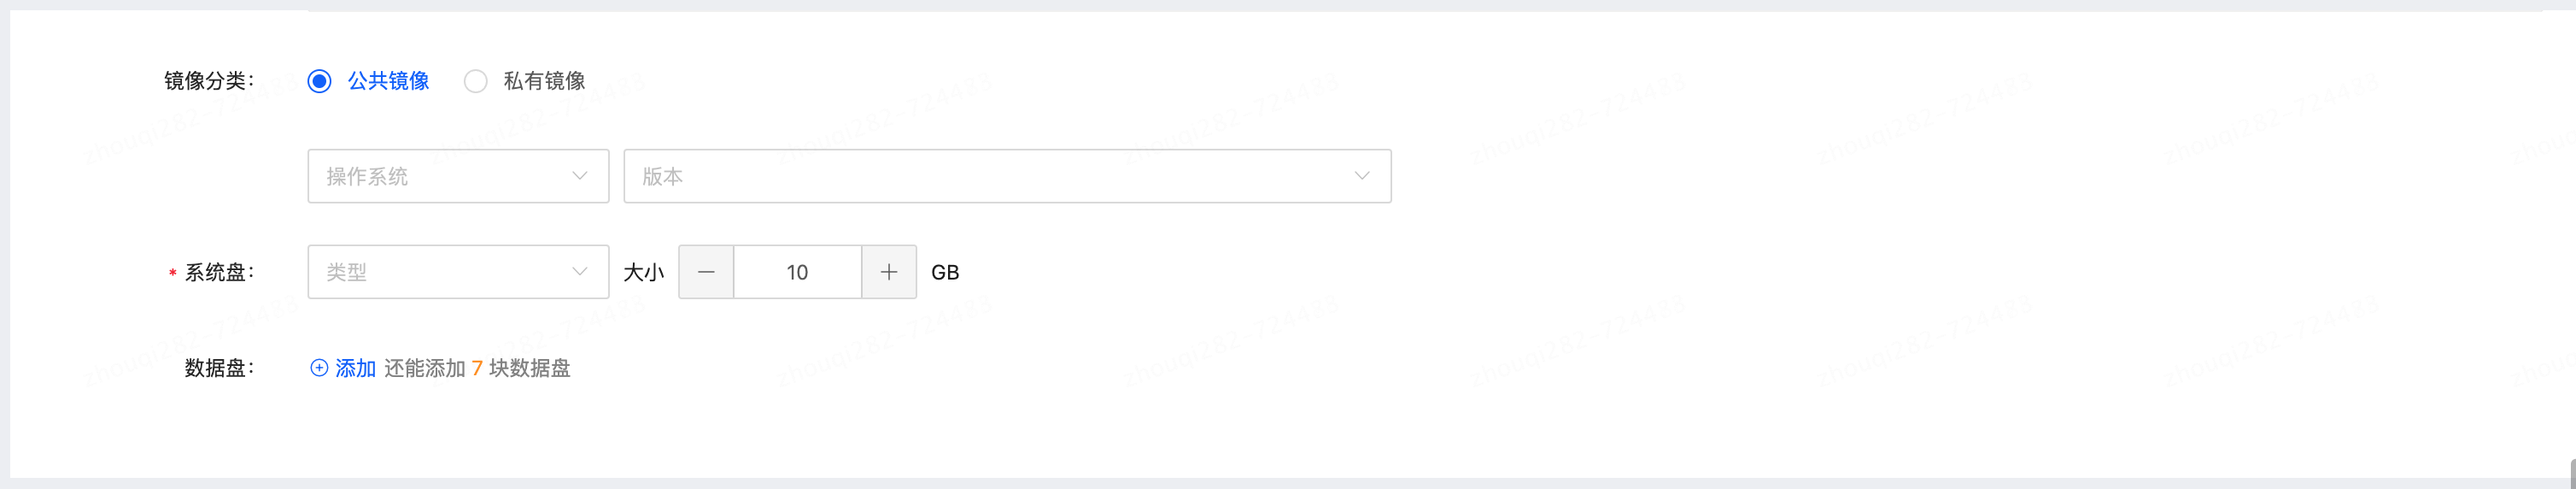Open the system disk 类型 dropdown
Viewport: 2576px width, 489px height.
(x=445, y=272)
